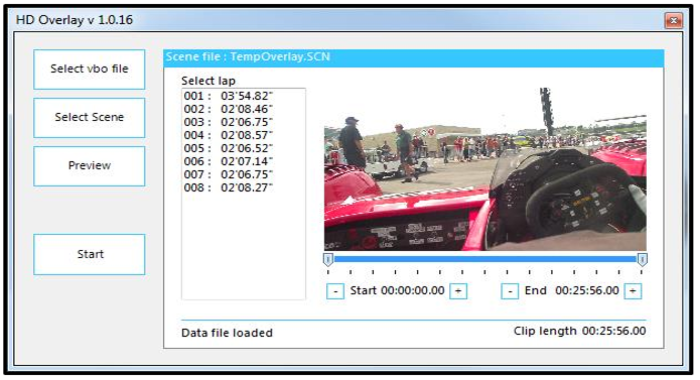Click the end handle on the clip slider
The image size is (700, 380).
click(642, 259)
